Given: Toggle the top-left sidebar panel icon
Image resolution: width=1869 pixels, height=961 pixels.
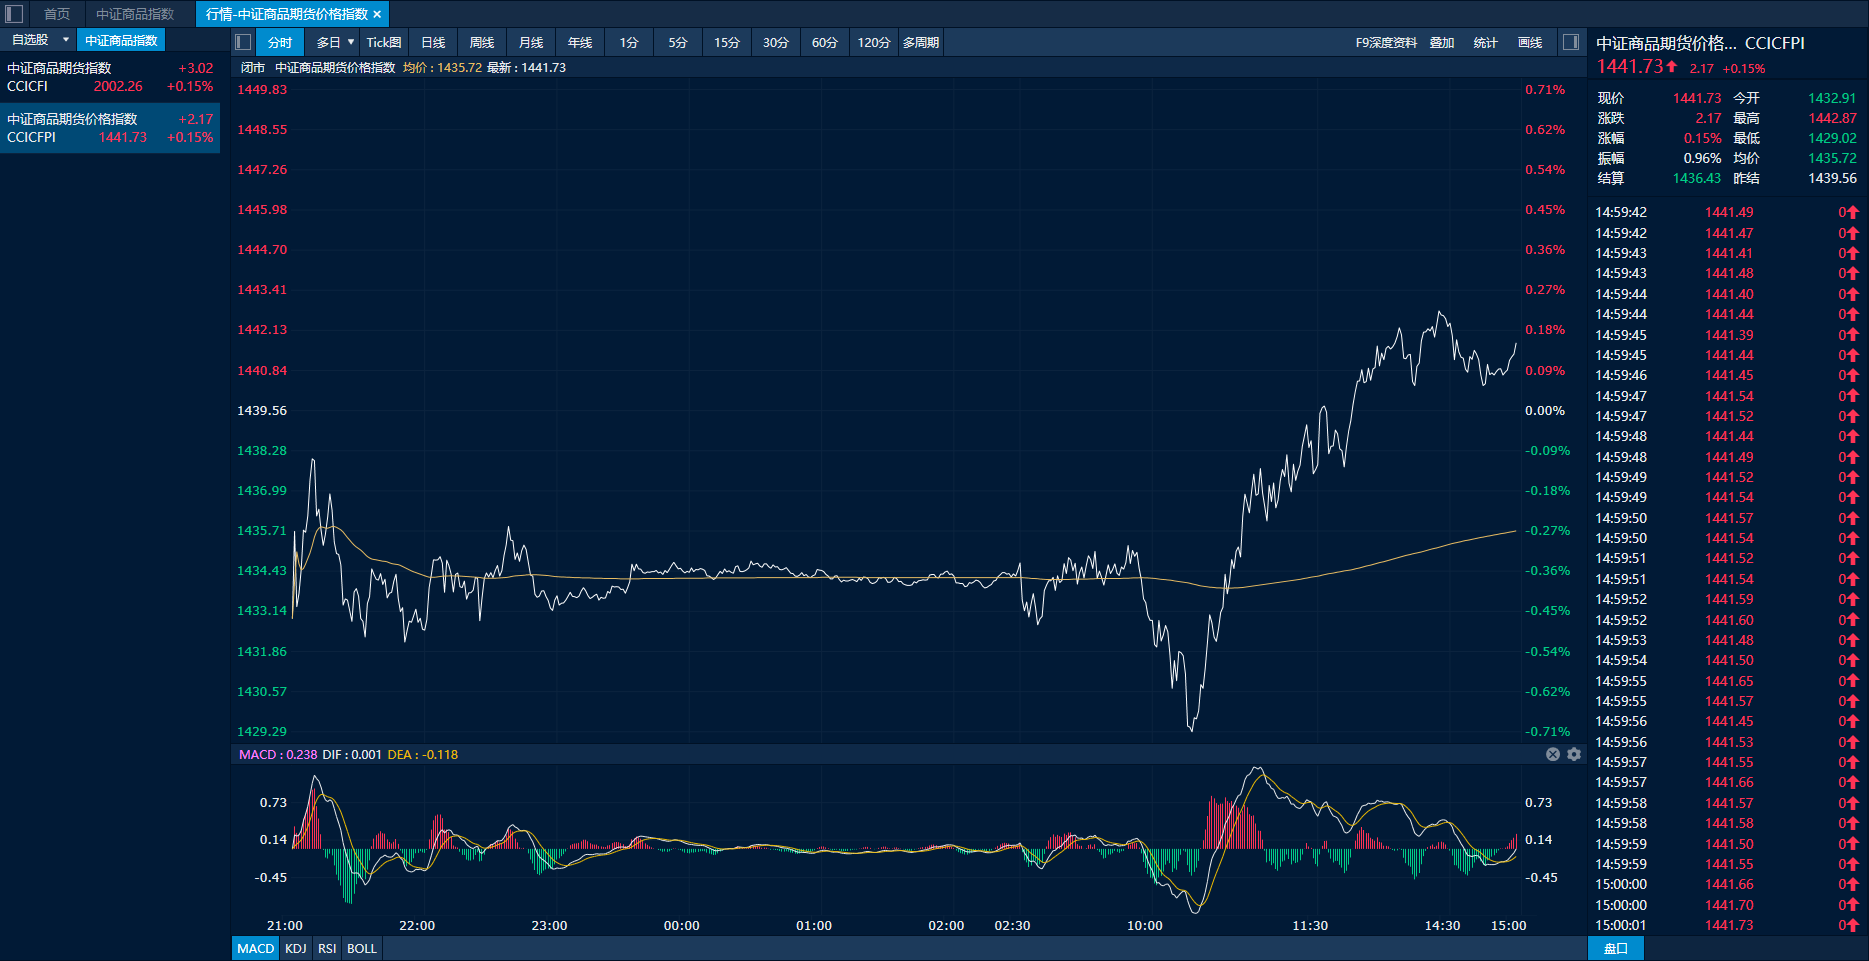Looking at the screenshot, I should [x=14, y=14].
